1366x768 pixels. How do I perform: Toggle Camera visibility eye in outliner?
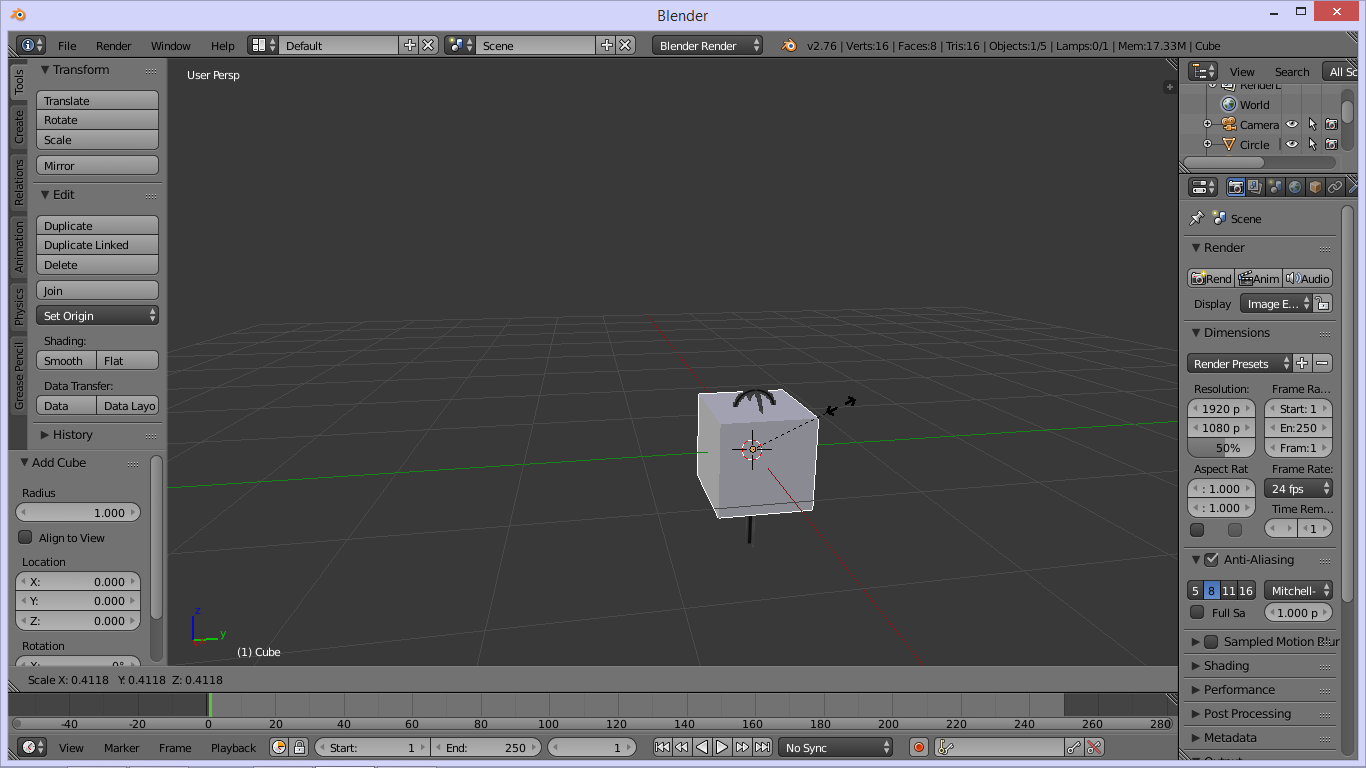pyautogui.click(x=1292, y=124)
